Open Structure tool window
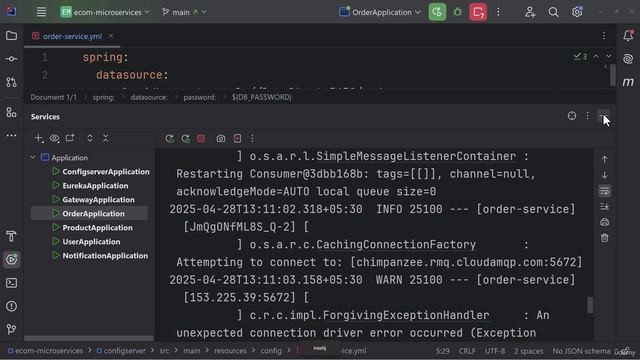The image size is (640, 360). click(x=11, y=112)
